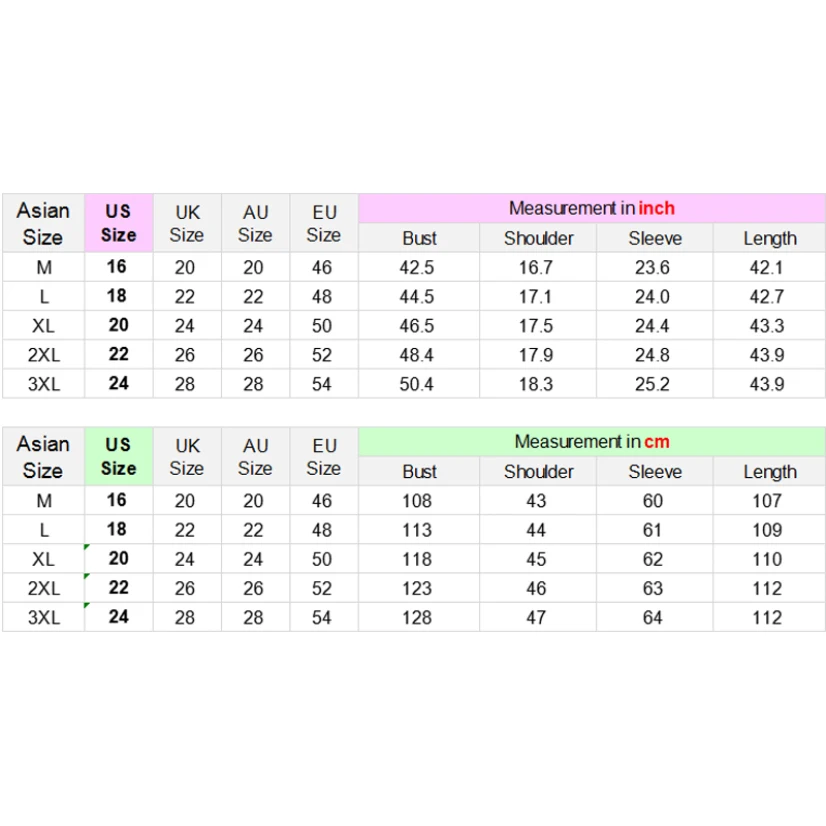Viewport: 826px width, 826px height.
Task: Click the sleeve value 64 cell
Action: (653, 617)
